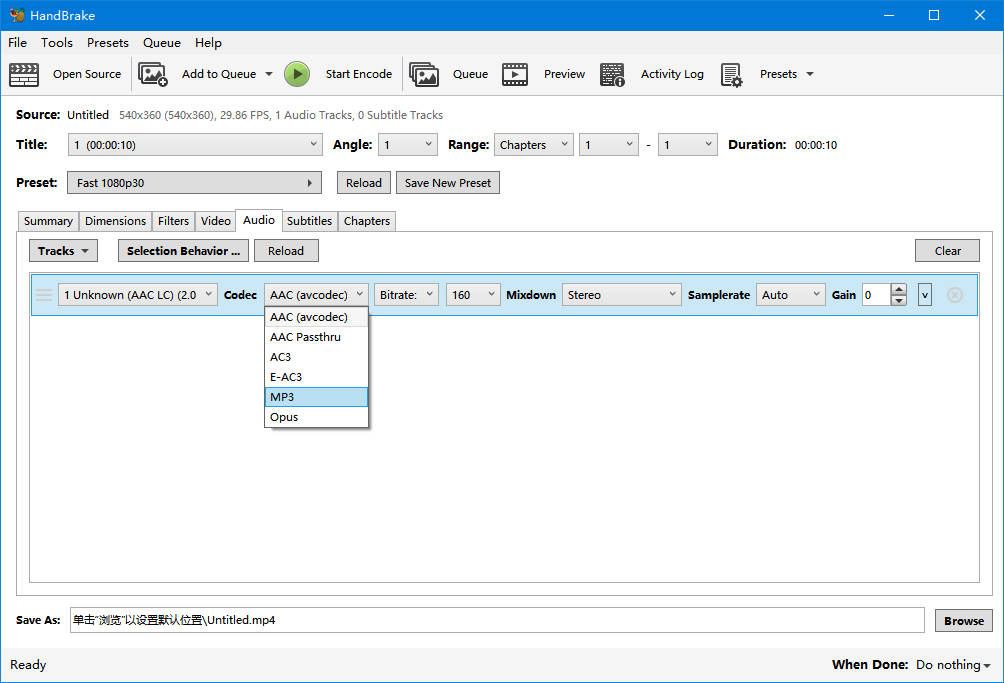The width and height of the screenshot is (1004, 683).
Task: Decrease Gain with the down arrow
Action: coord(899,301)
